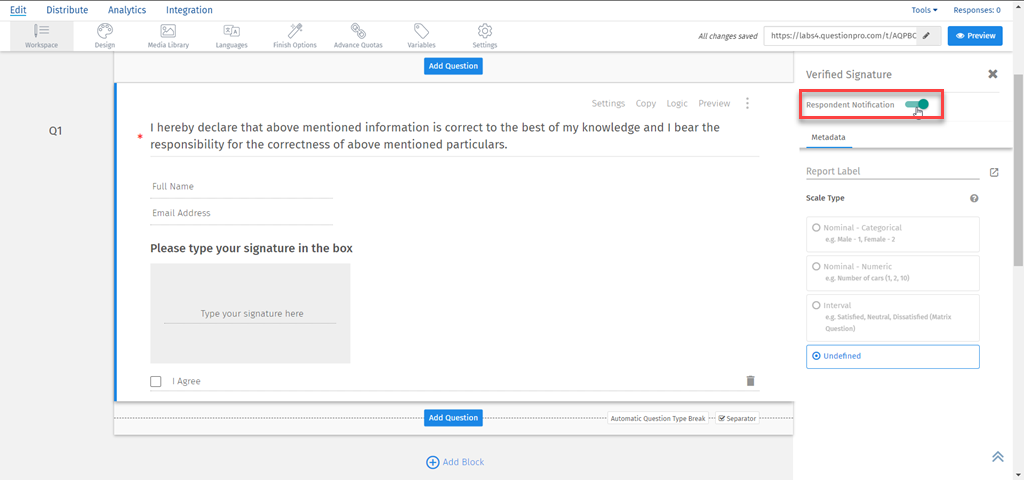Open Scale Type help question mark
1024x481 pixels.
click(974, 198)
